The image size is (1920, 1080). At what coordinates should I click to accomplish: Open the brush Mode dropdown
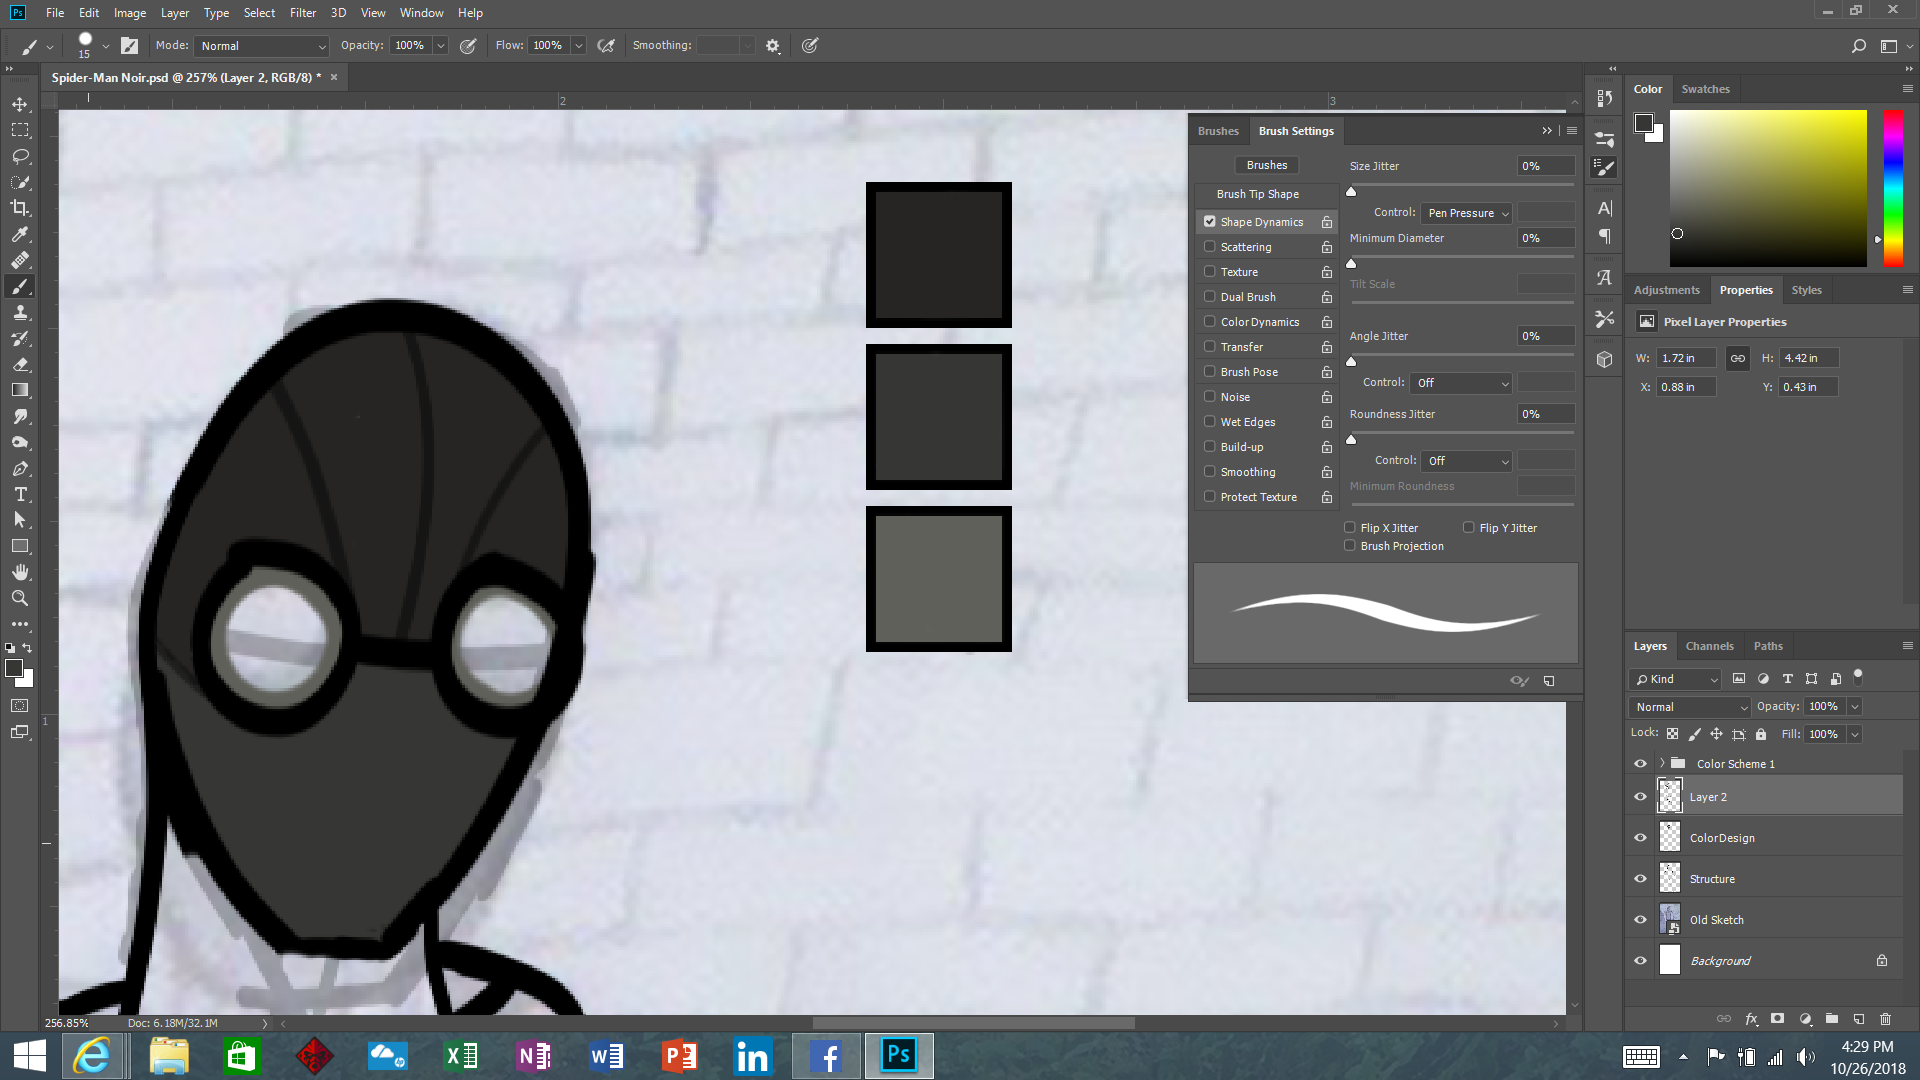[x=263, y=46]
